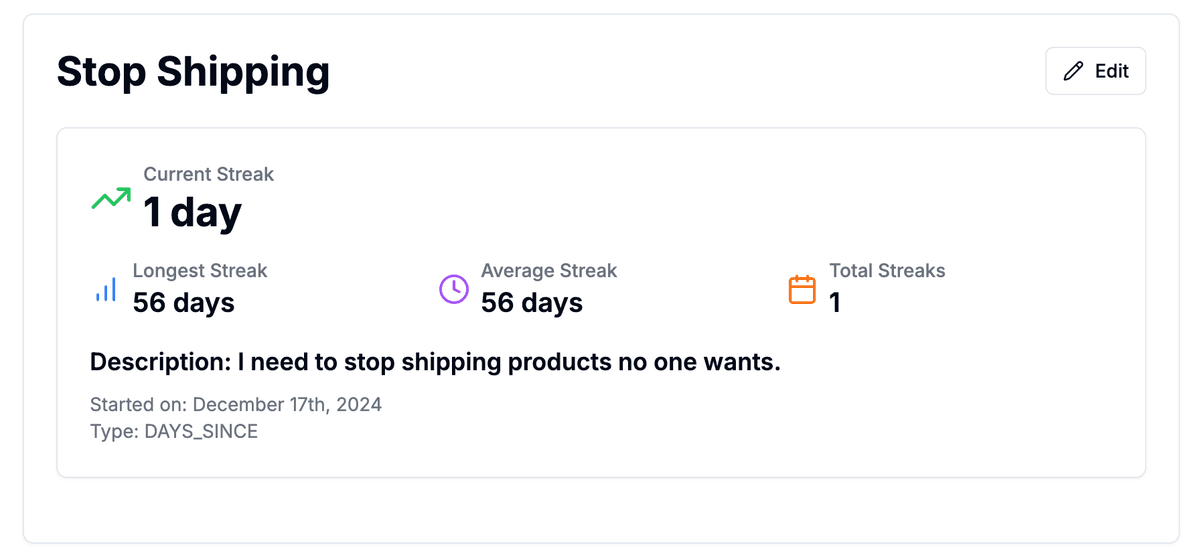Click inside the streak statistics card
The height and width of the screenshot is (553, 1200).
(601, 302)
